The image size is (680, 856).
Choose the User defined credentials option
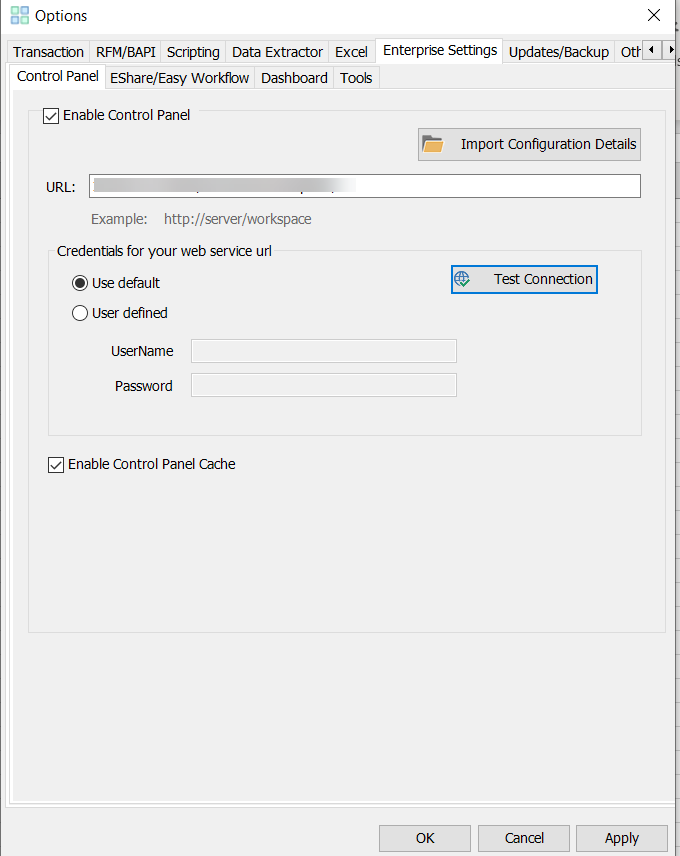(81, 313)
